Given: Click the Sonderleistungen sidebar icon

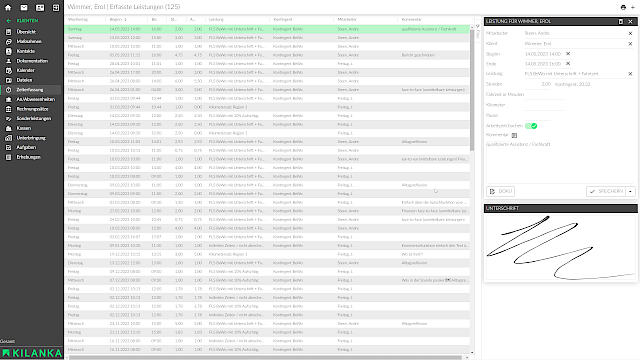Looking at the screenshot, I should click(9, 118).
